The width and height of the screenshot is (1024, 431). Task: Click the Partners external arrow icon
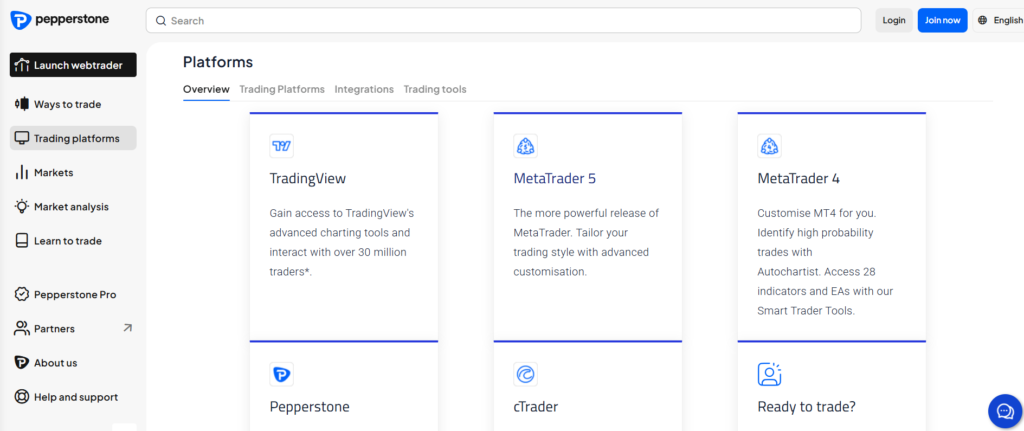point(127,328)
